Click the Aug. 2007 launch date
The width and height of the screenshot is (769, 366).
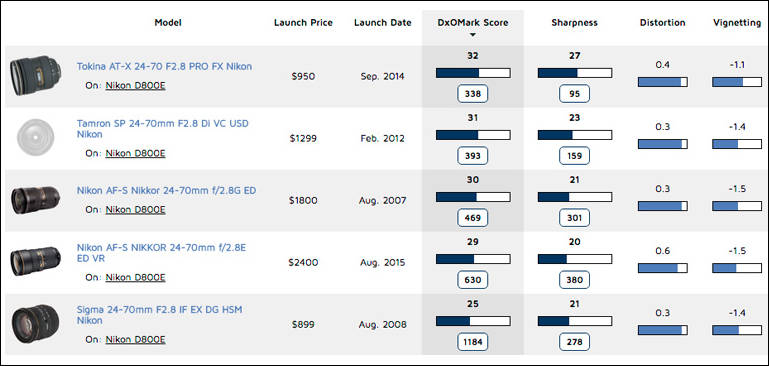coord(383,201)
